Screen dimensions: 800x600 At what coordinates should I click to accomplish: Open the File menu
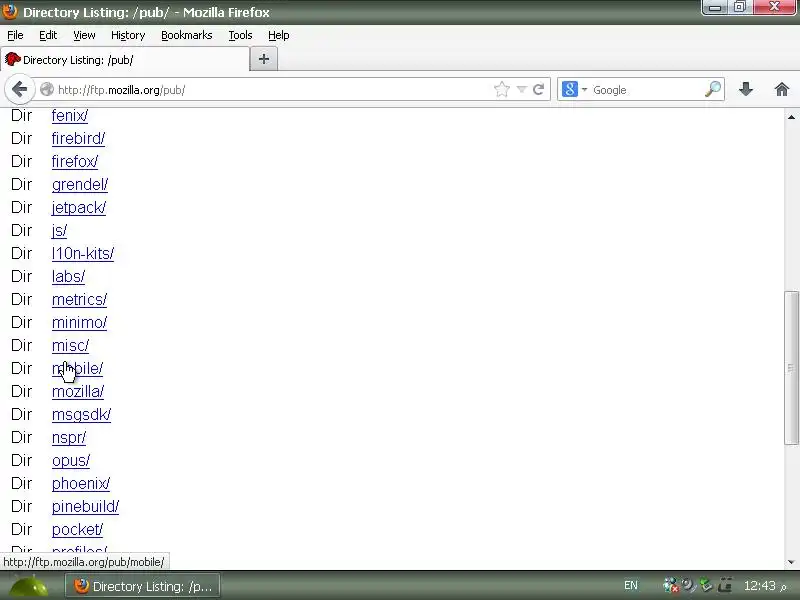coord(15,35)
